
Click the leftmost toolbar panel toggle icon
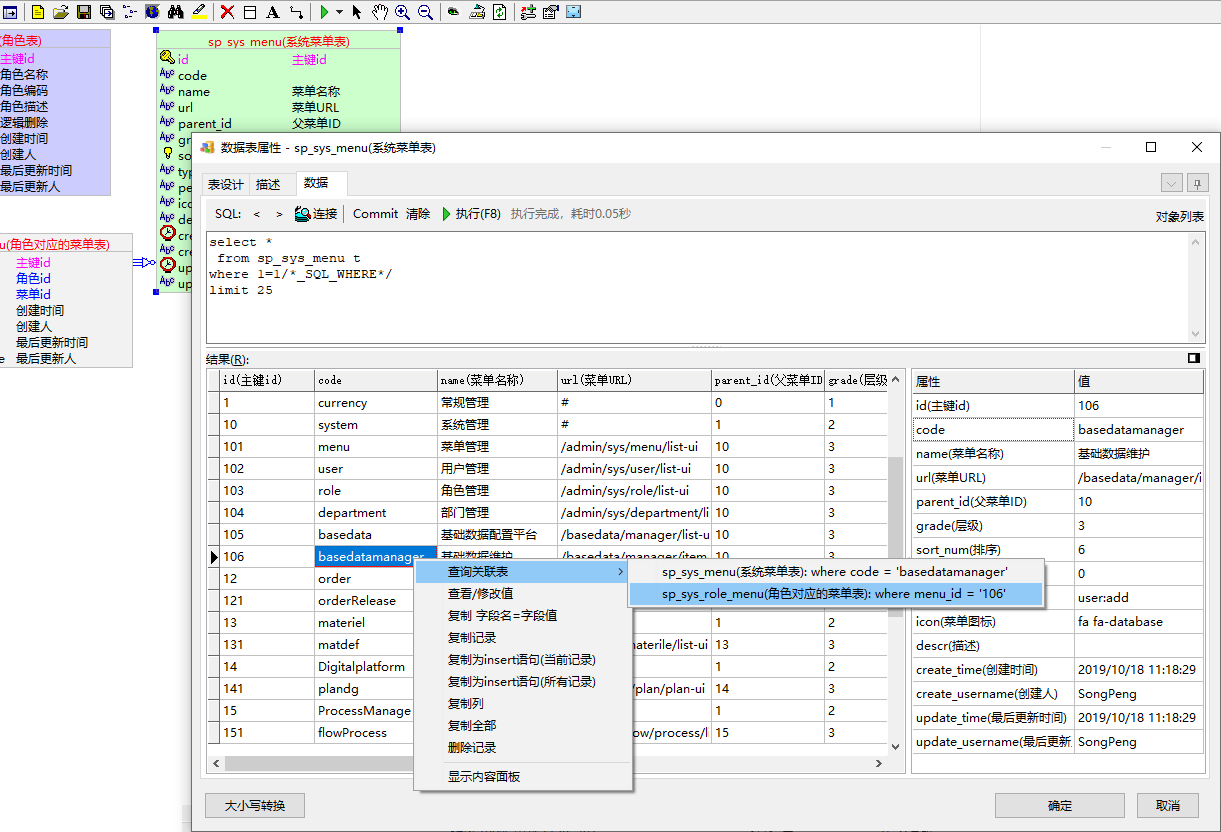click(x=10, y=12)
